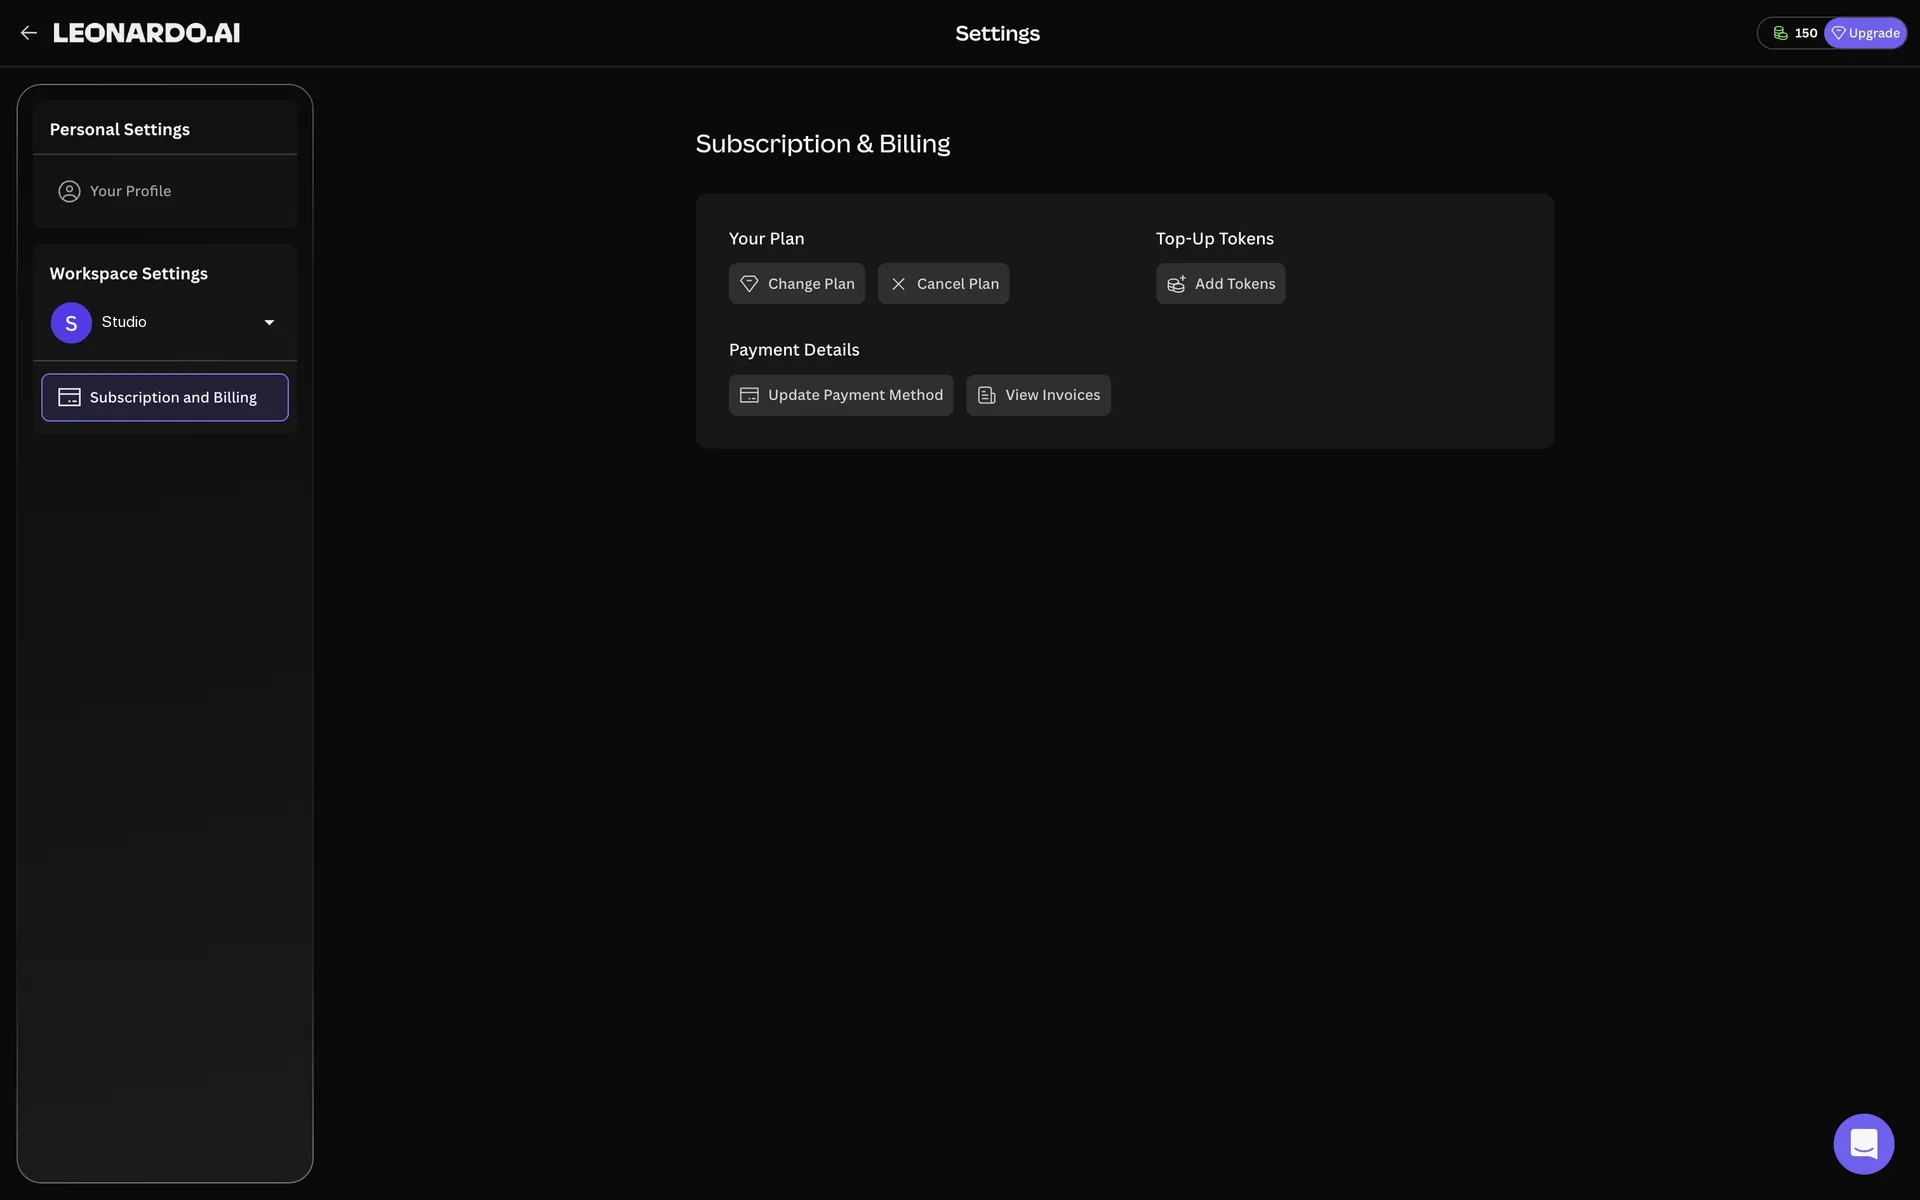
Task: Click the Top-Up Tokens label
Action: (1215, 239)
